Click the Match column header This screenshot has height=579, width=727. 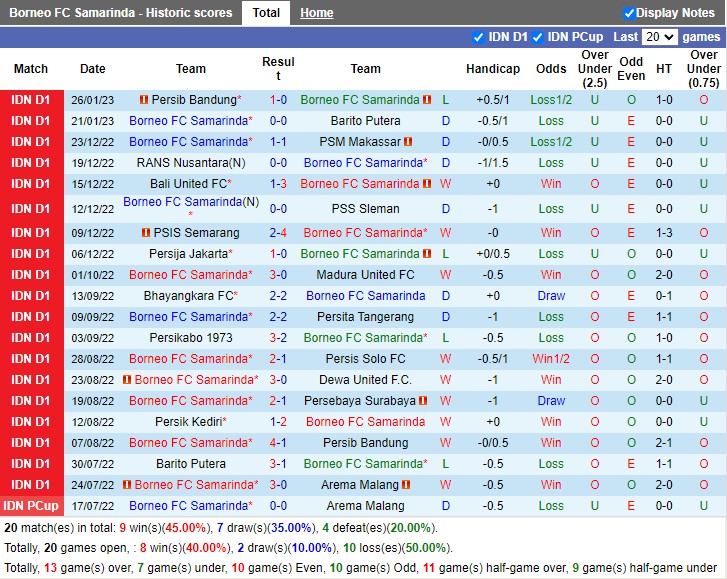(x=31, y=69)
